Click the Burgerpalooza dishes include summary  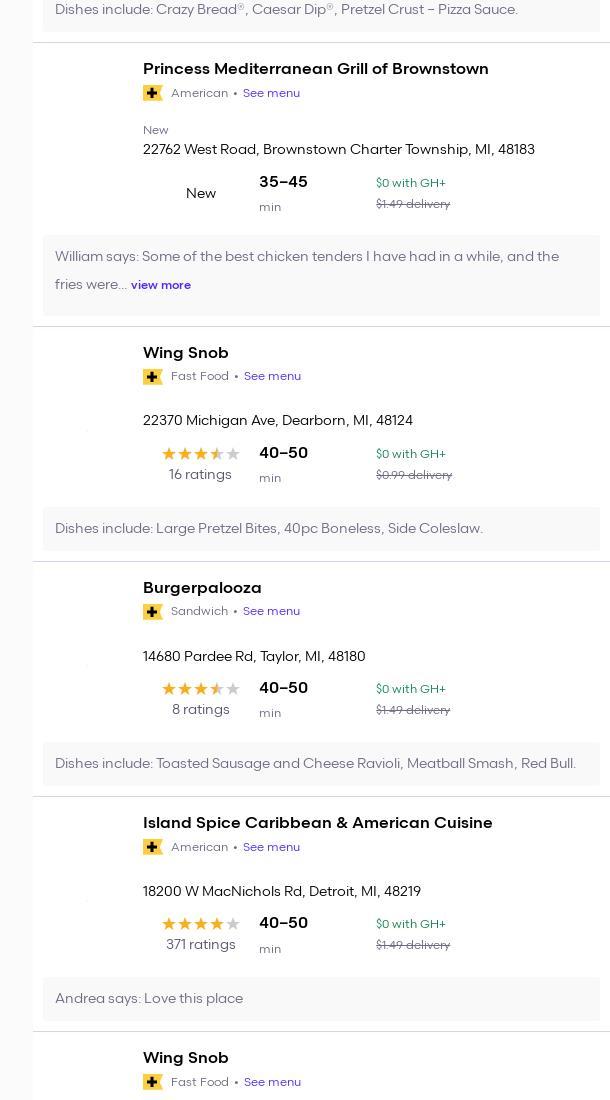point(315,764)
